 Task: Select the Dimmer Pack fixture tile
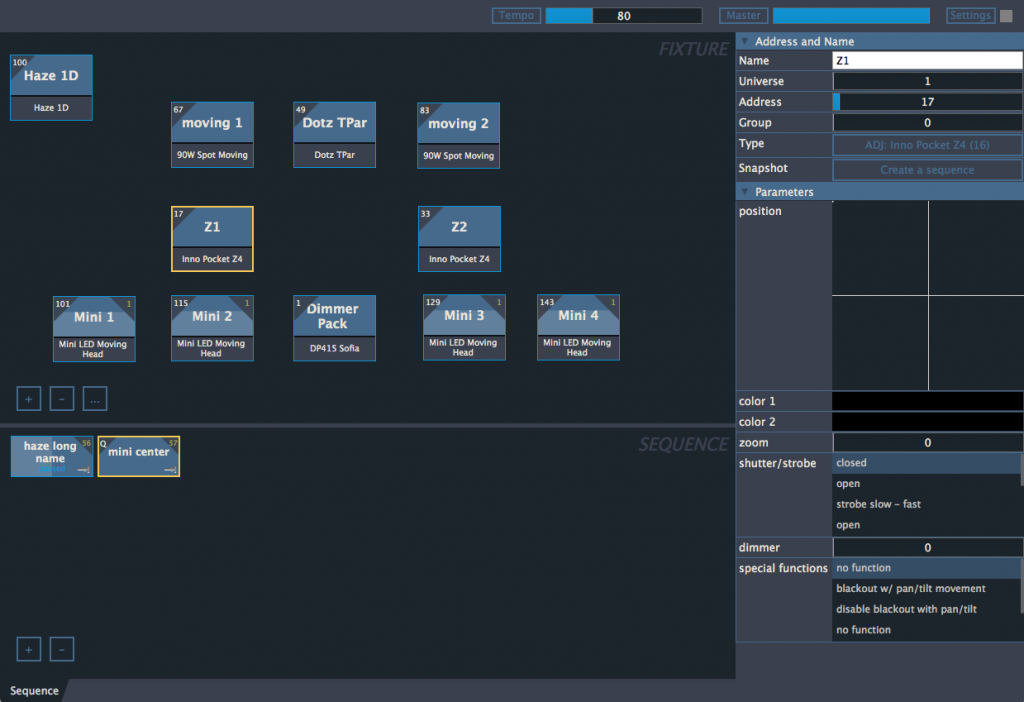[334, 327]
